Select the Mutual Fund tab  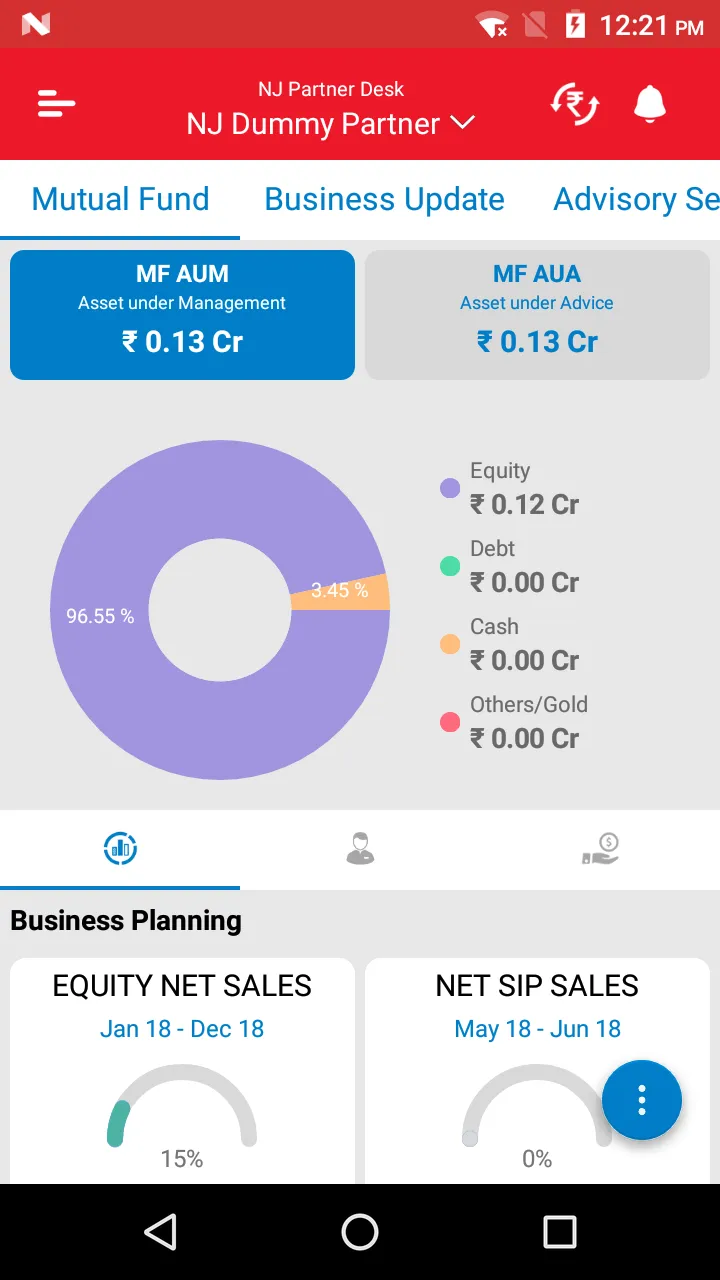click(x=120, y=199)
